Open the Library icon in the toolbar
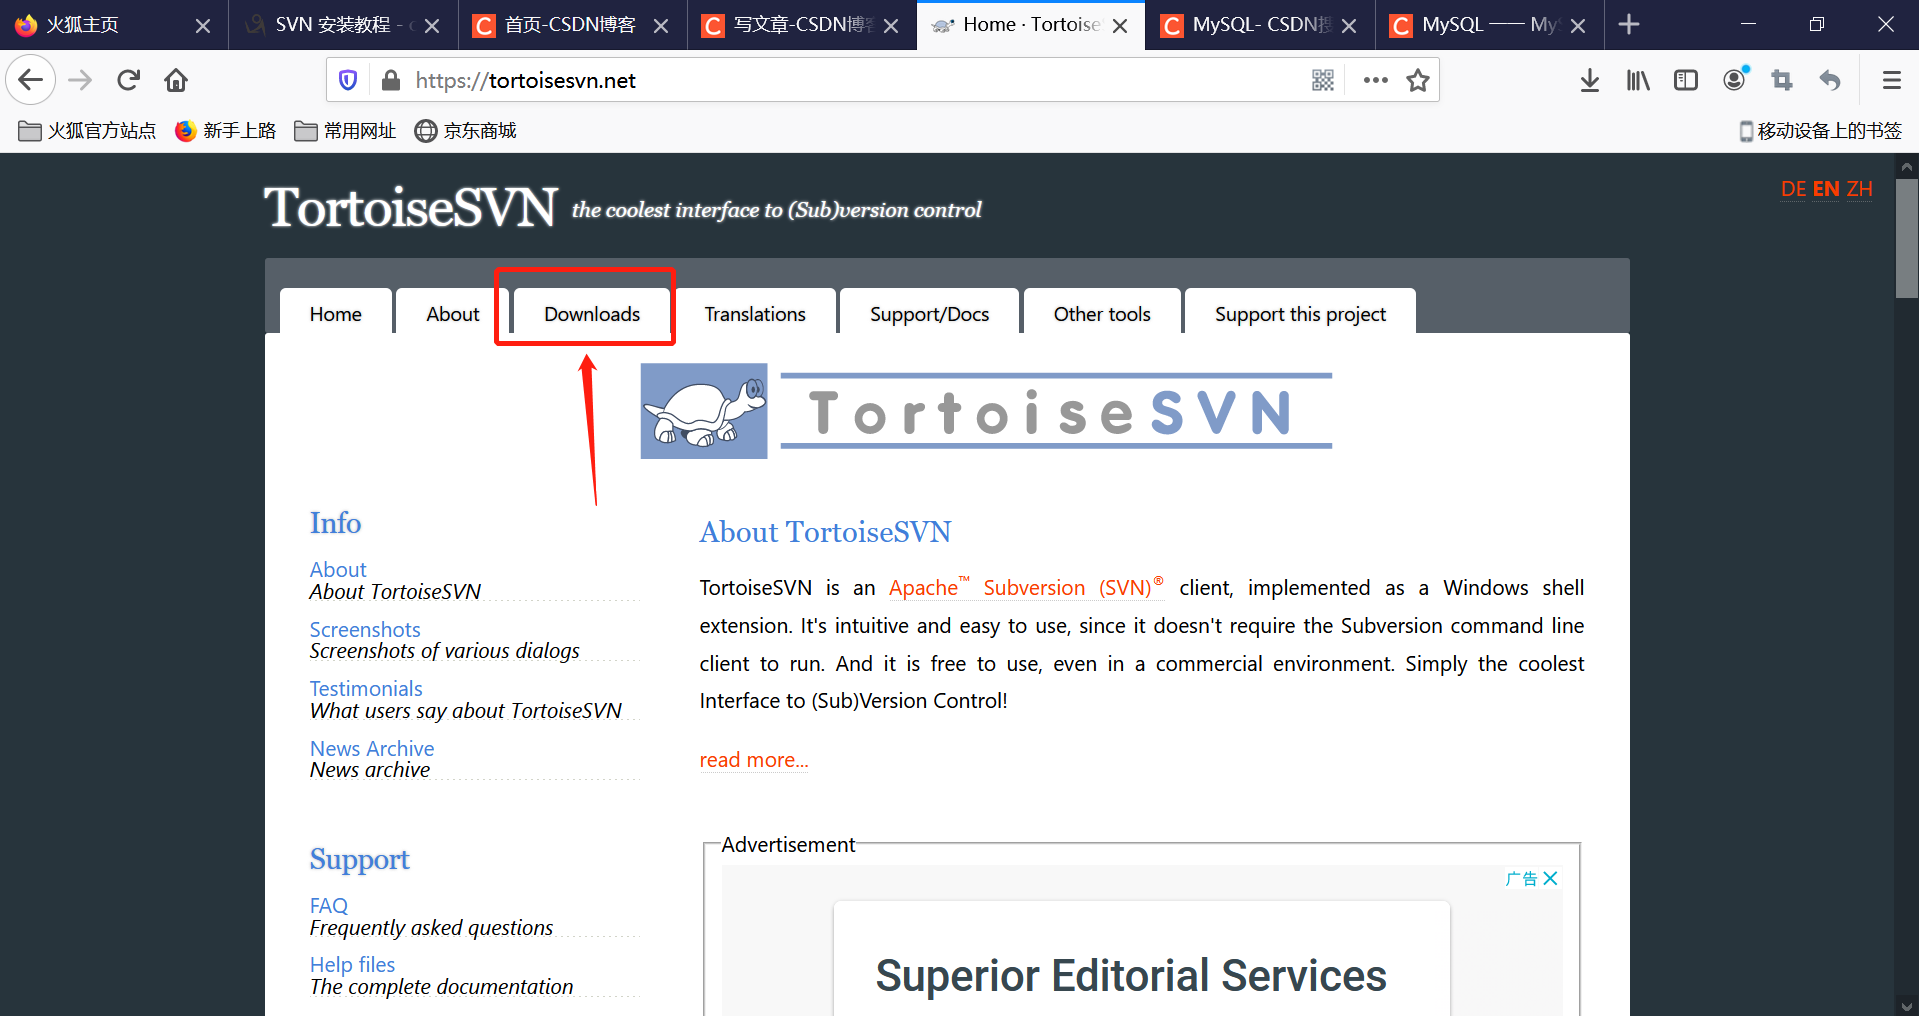Viewport: 1919px width, 1016px height. [x=1637, y=80]
